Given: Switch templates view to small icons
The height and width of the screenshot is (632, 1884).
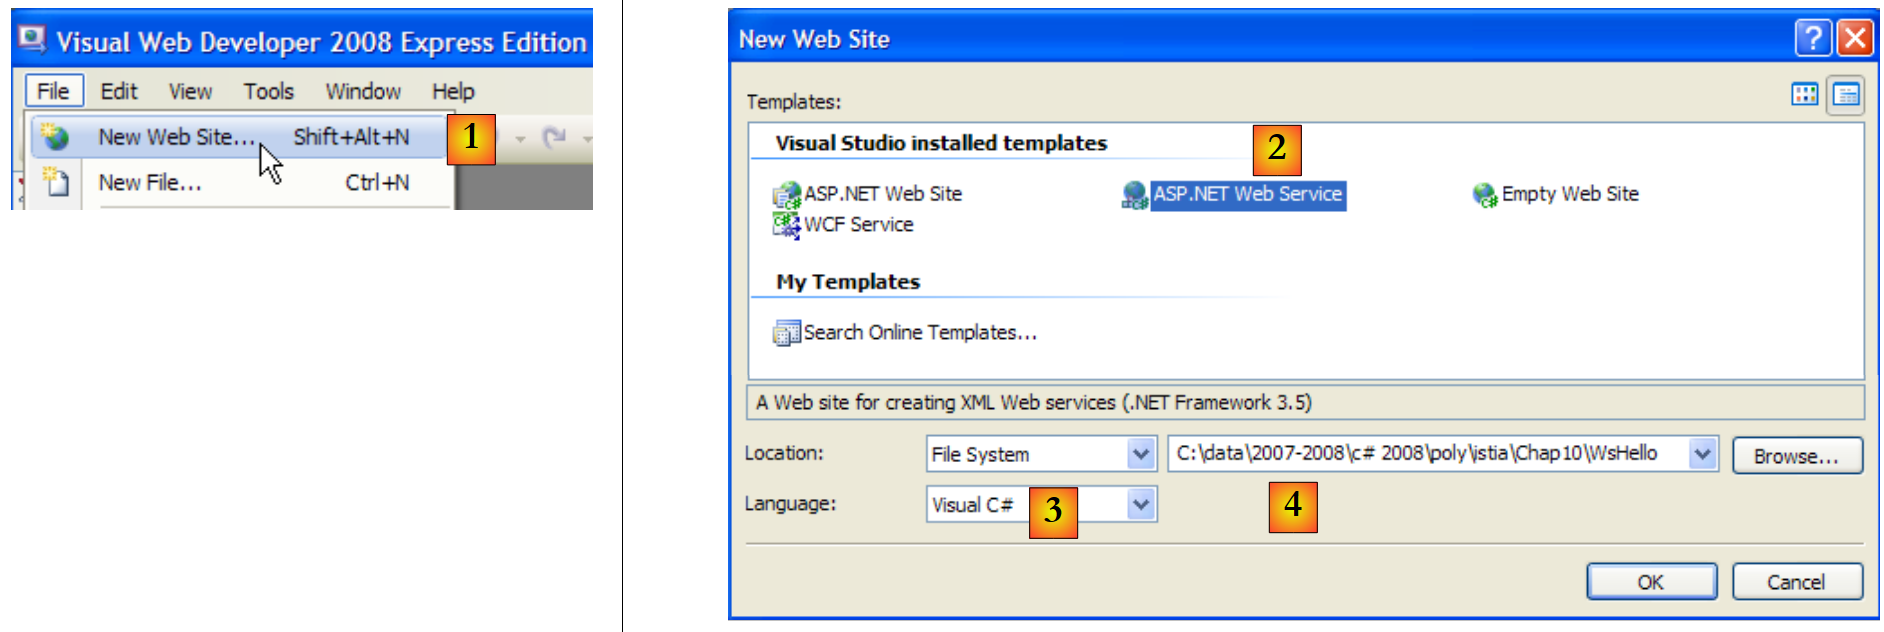Looking at the screenshot, I should click(x=1845, y=95).
